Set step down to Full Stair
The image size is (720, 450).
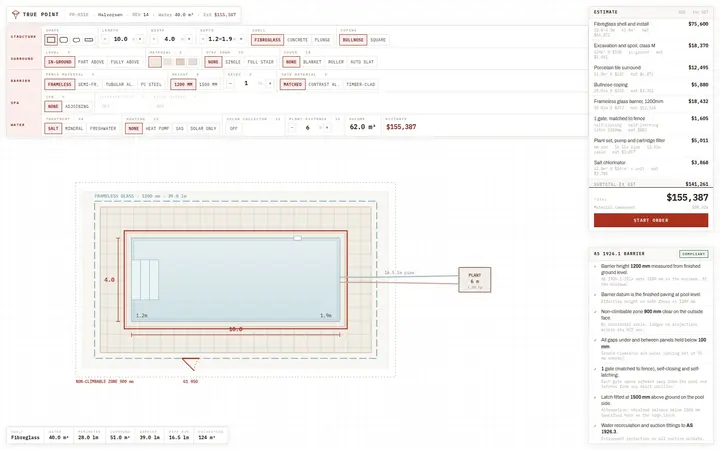(x=260, y=62)
